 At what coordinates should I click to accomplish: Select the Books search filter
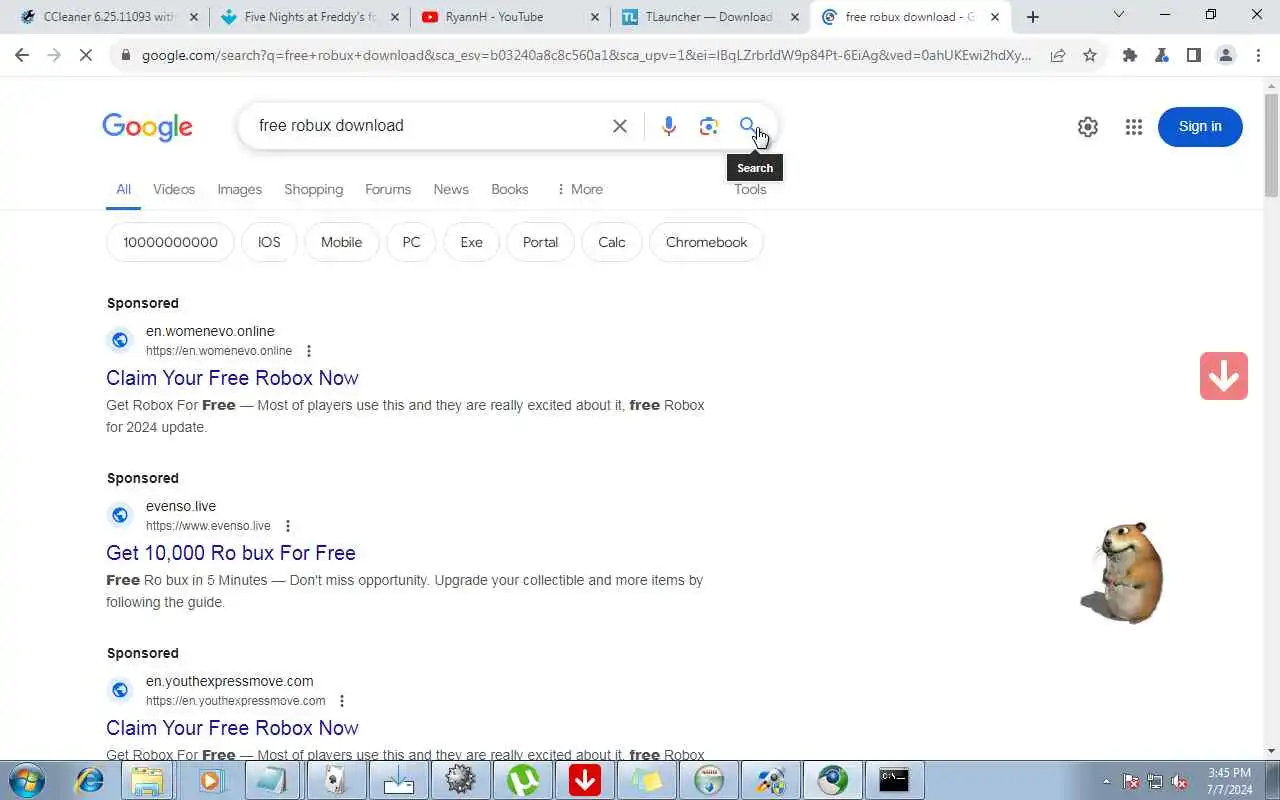point(510,189)
